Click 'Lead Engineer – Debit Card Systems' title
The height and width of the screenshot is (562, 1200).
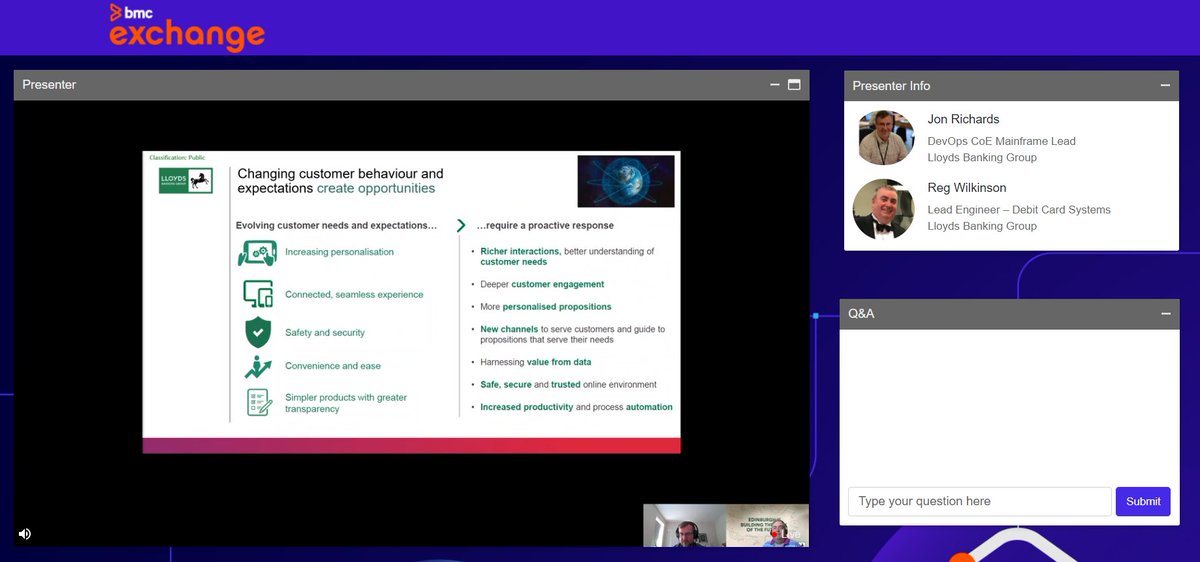pyautogui.click(x=1019, y=210)
